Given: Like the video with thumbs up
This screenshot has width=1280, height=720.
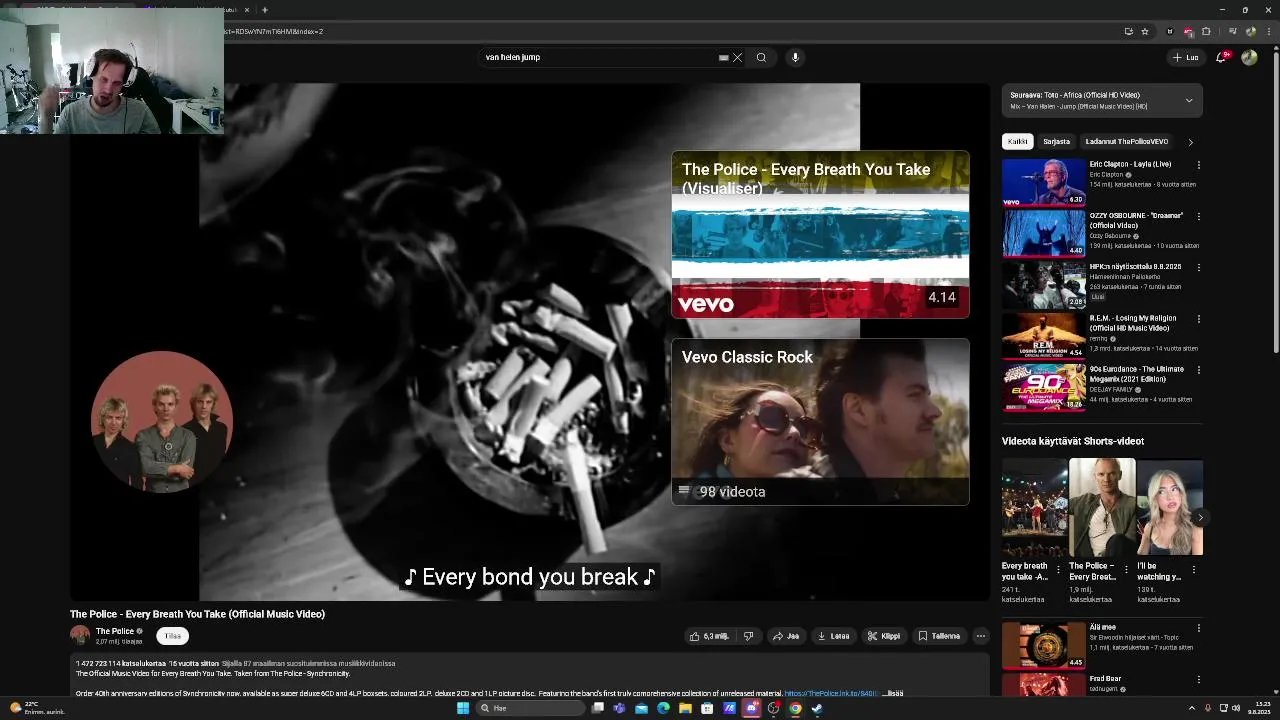Looking at the screenshot, I should click(x=709, y=636).
